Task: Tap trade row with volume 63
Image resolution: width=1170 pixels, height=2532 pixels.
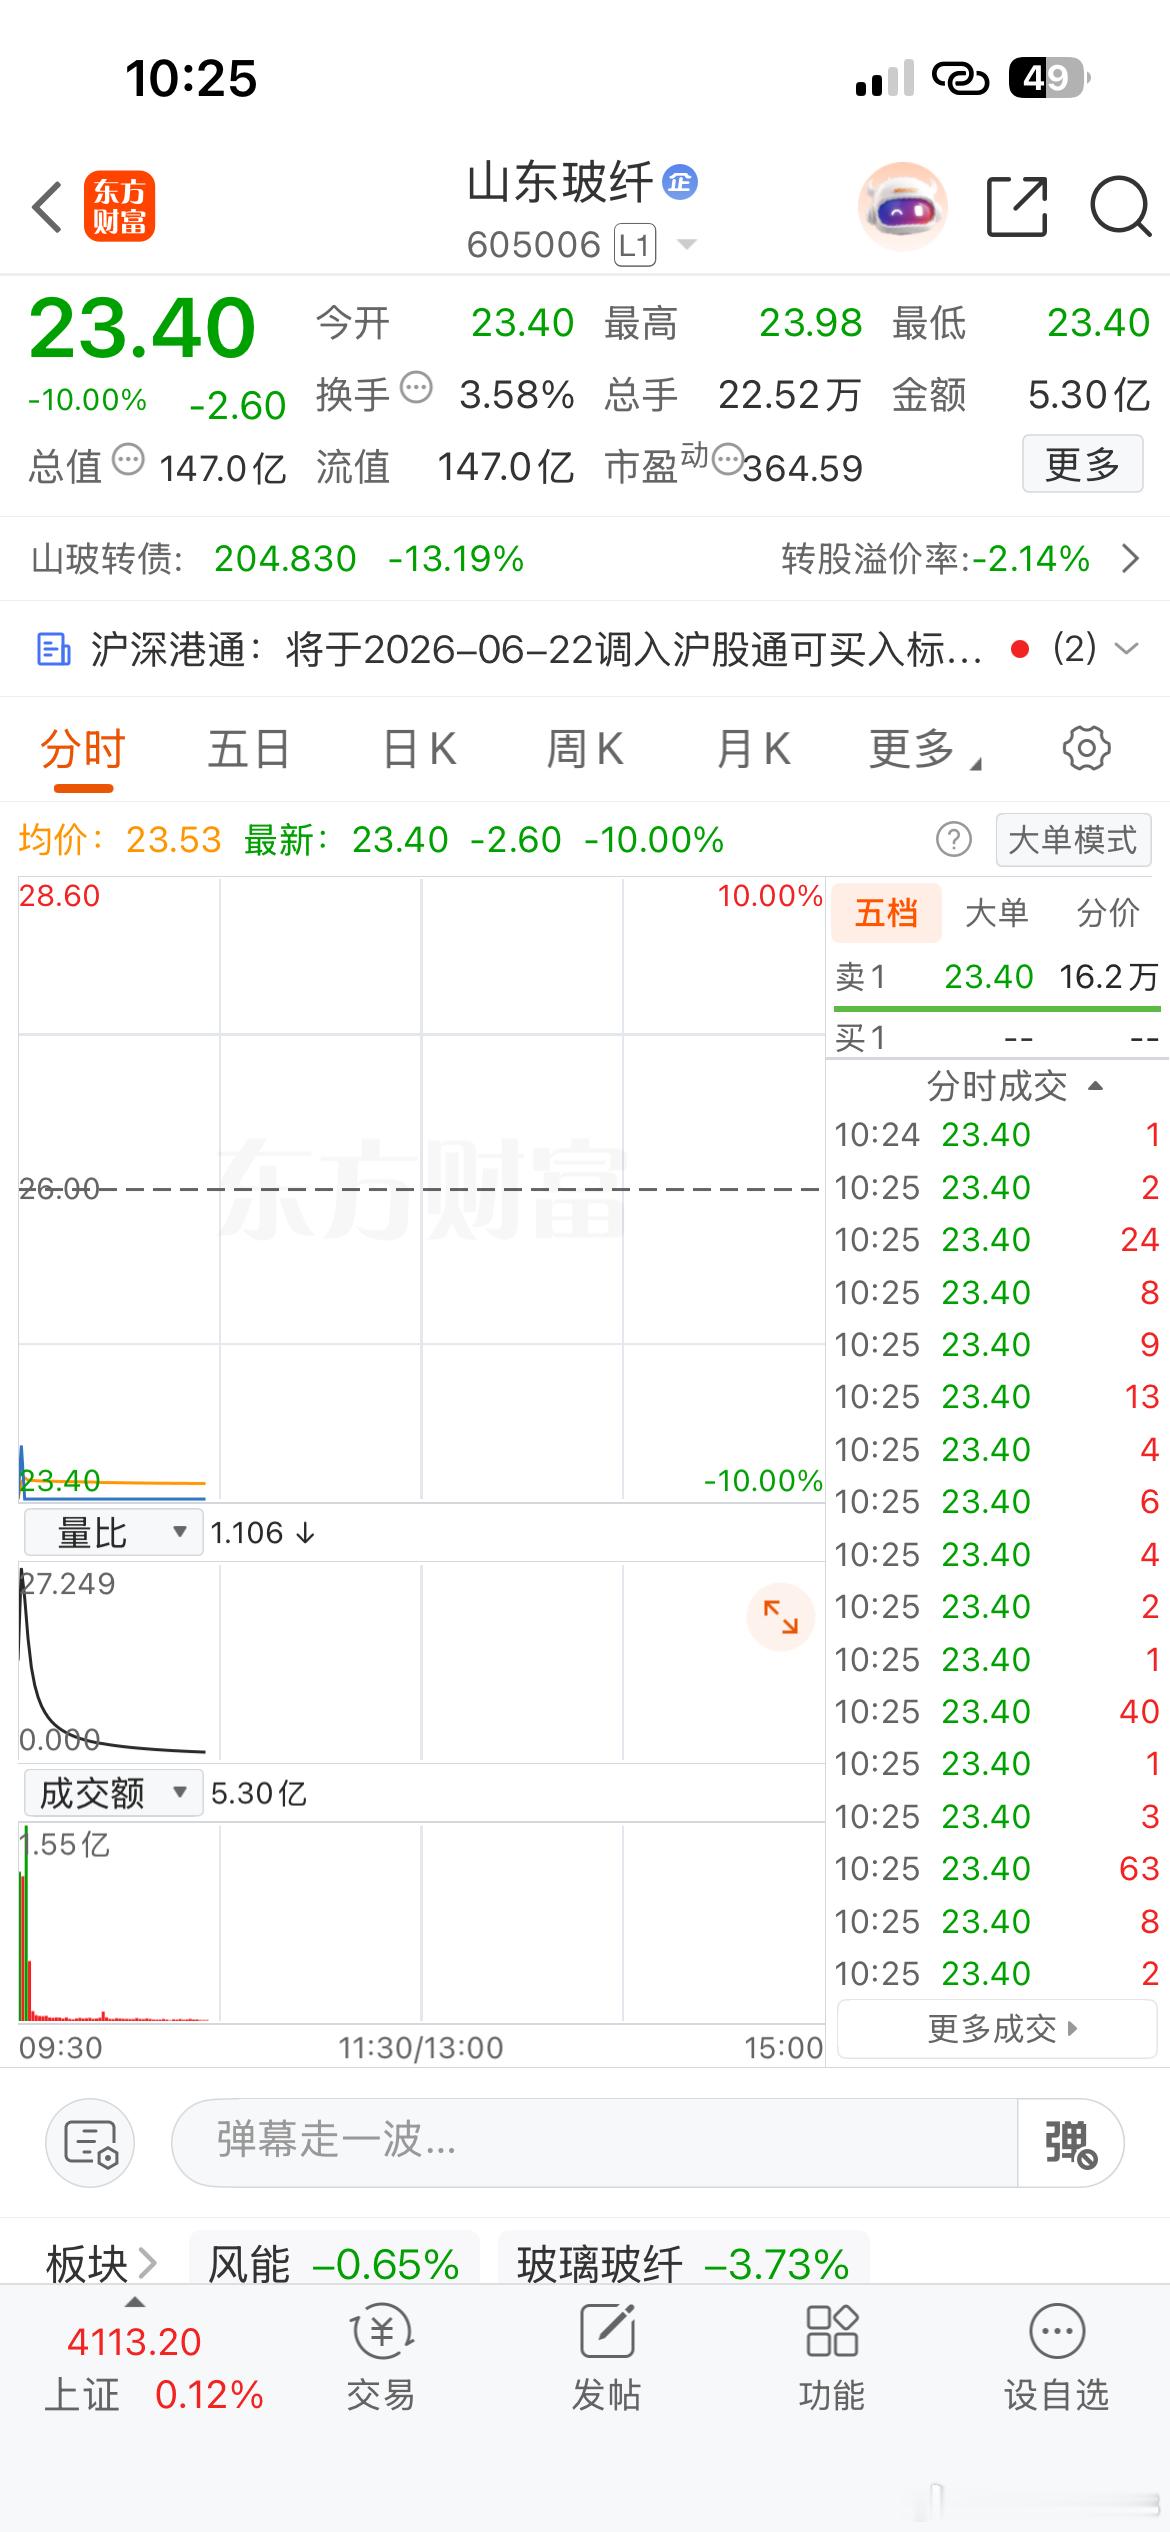Action: click(x=996, y=1868)
